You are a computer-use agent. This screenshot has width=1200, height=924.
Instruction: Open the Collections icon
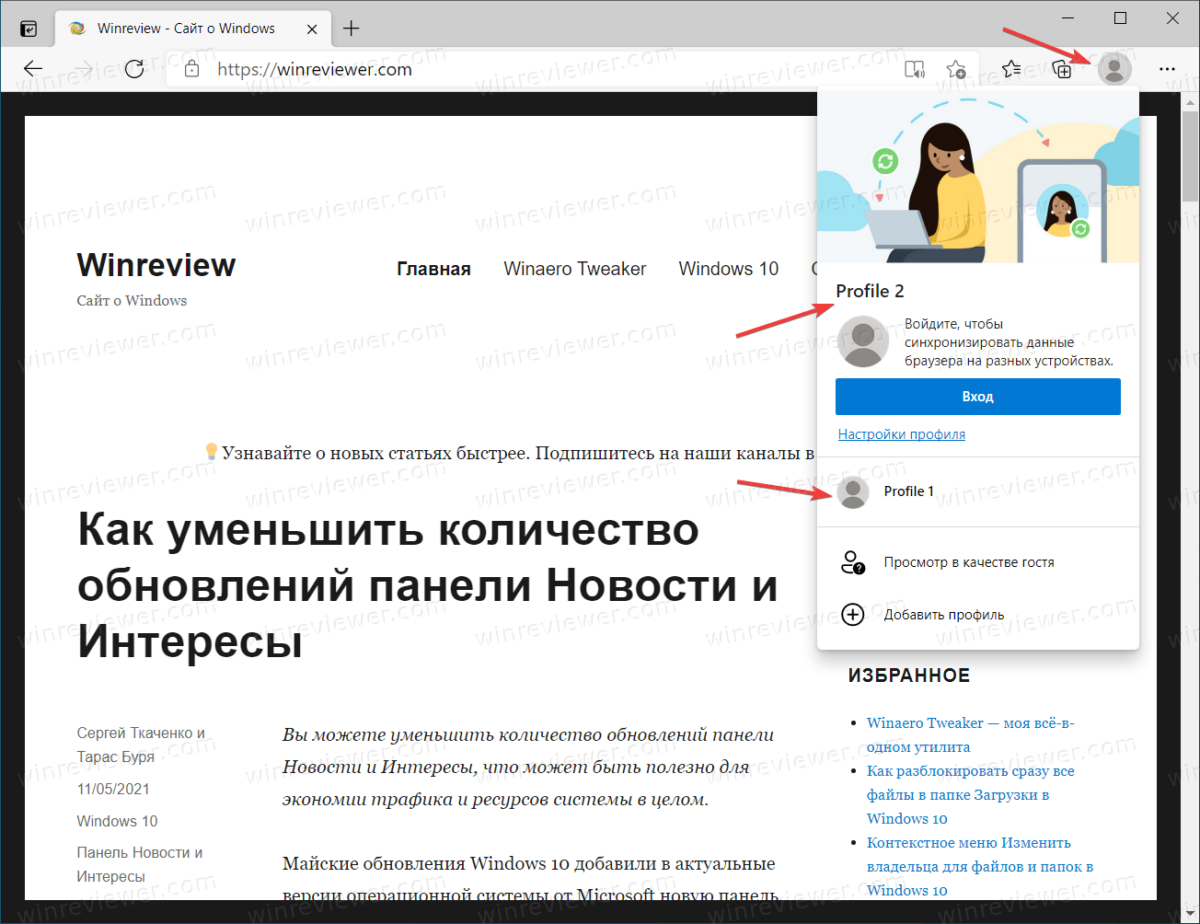point(1062,68)
